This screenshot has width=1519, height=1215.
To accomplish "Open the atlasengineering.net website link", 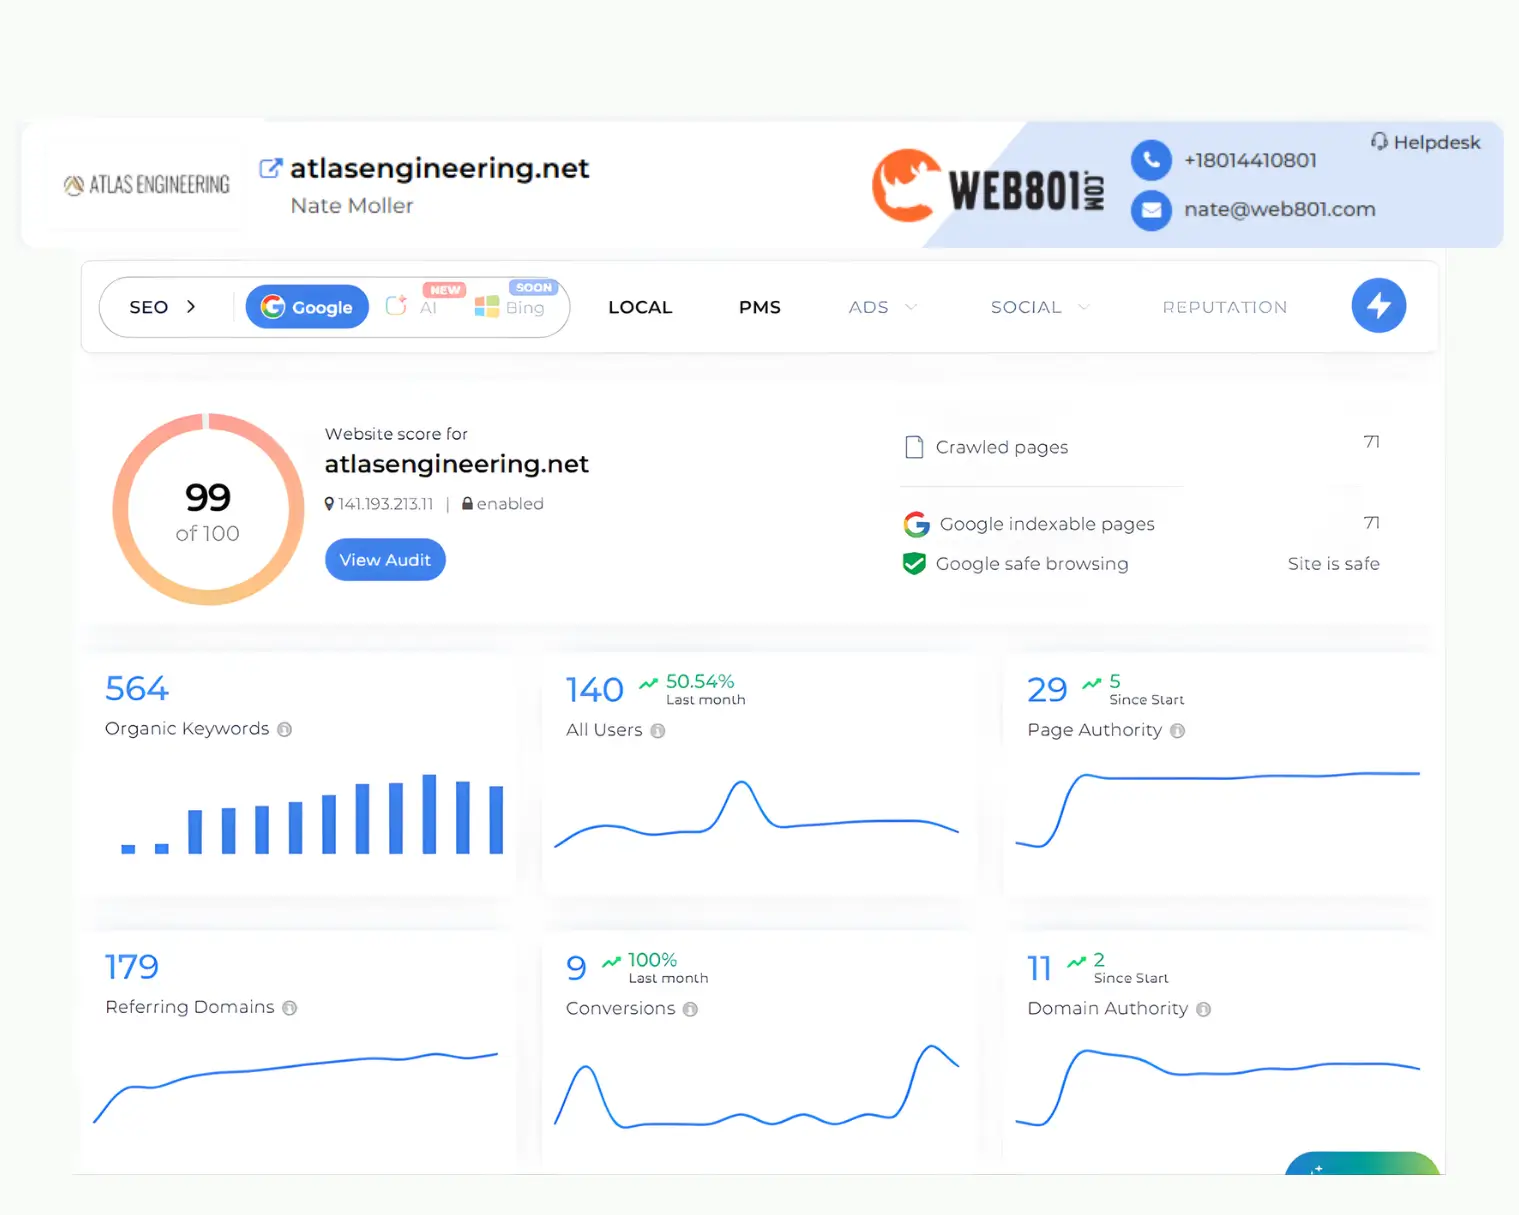I will (438, 168).
